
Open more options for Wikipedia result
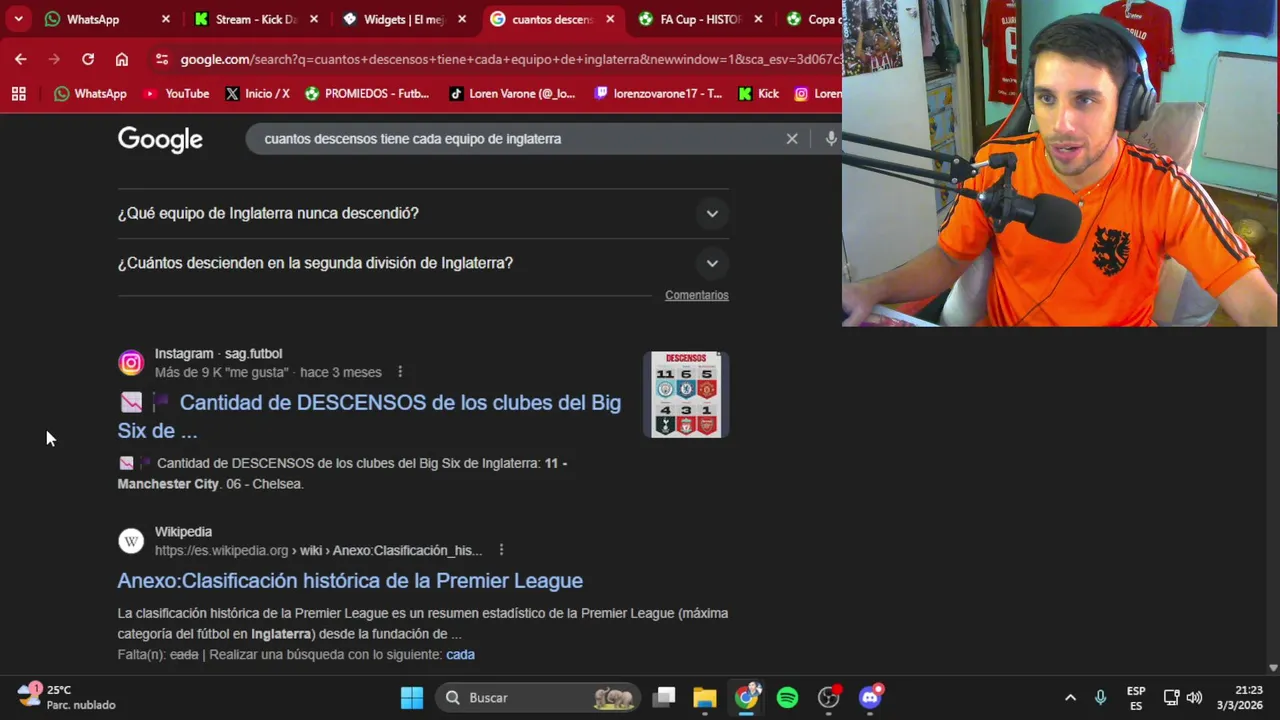point(501,550)
